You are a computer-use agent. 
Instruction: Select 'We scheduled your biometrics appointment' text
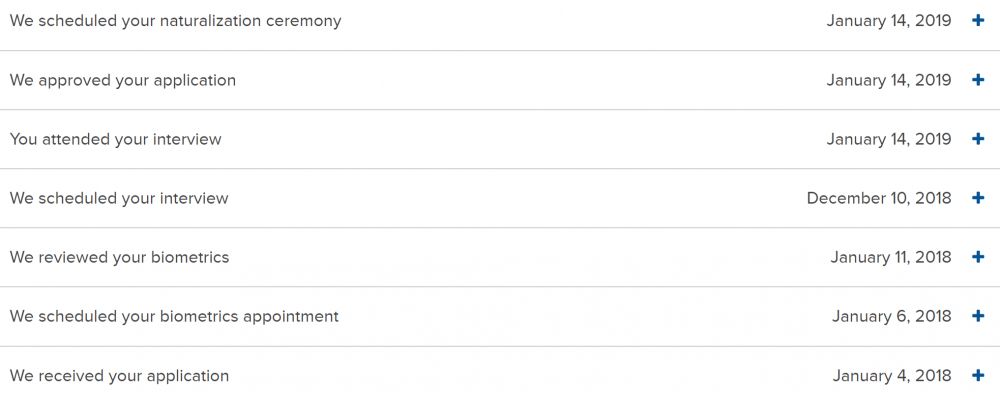[x=174, y=316]
